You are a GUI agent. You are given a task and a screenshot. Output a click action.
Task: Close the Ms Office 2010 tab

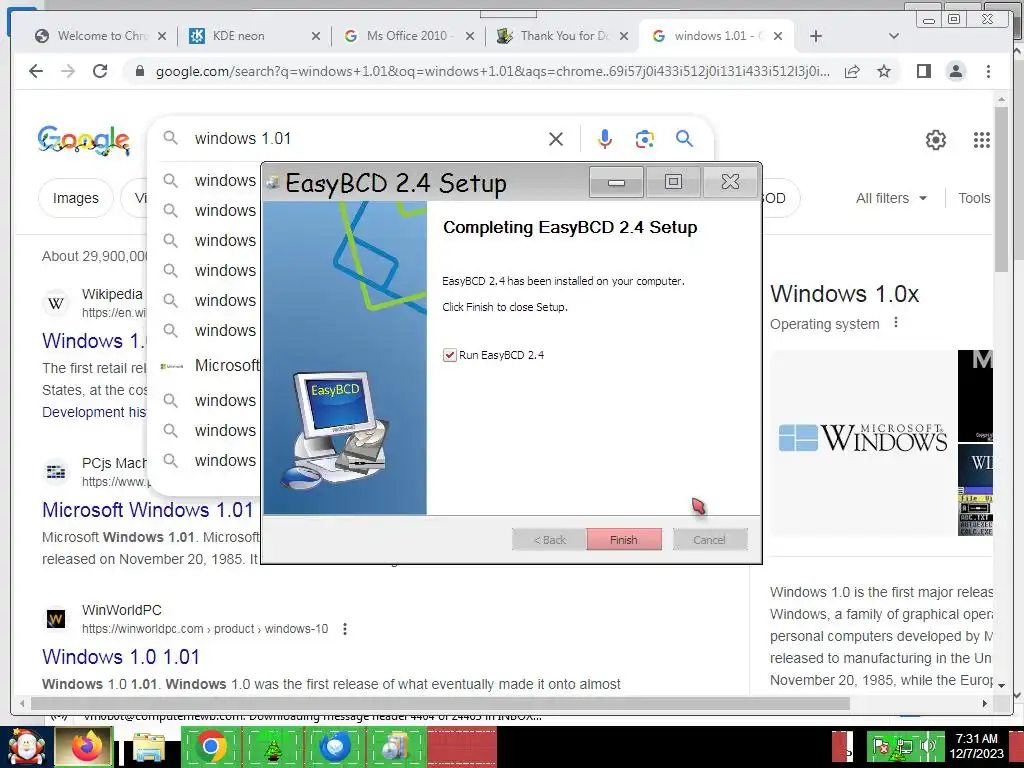(x=470, y=36)
